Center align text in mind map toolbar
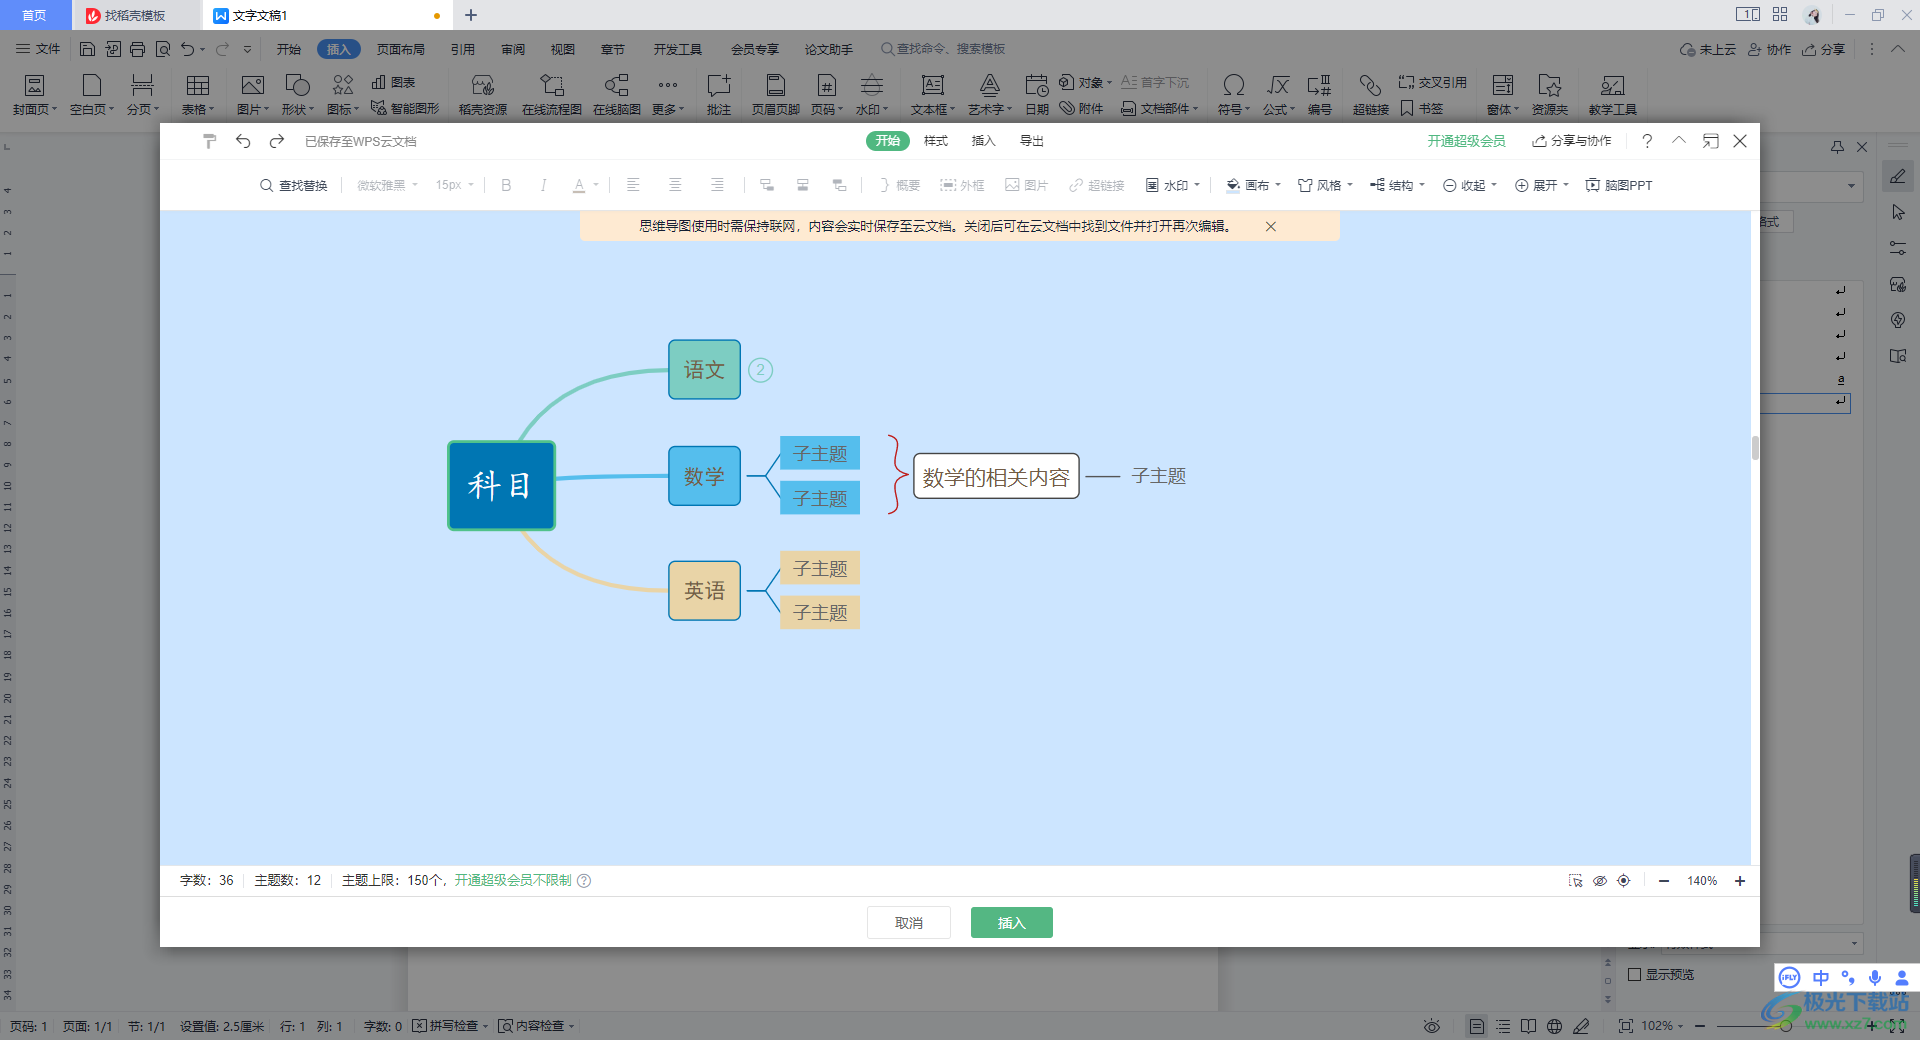Viewport: 1920px width, 1040px height. point(675,184)
